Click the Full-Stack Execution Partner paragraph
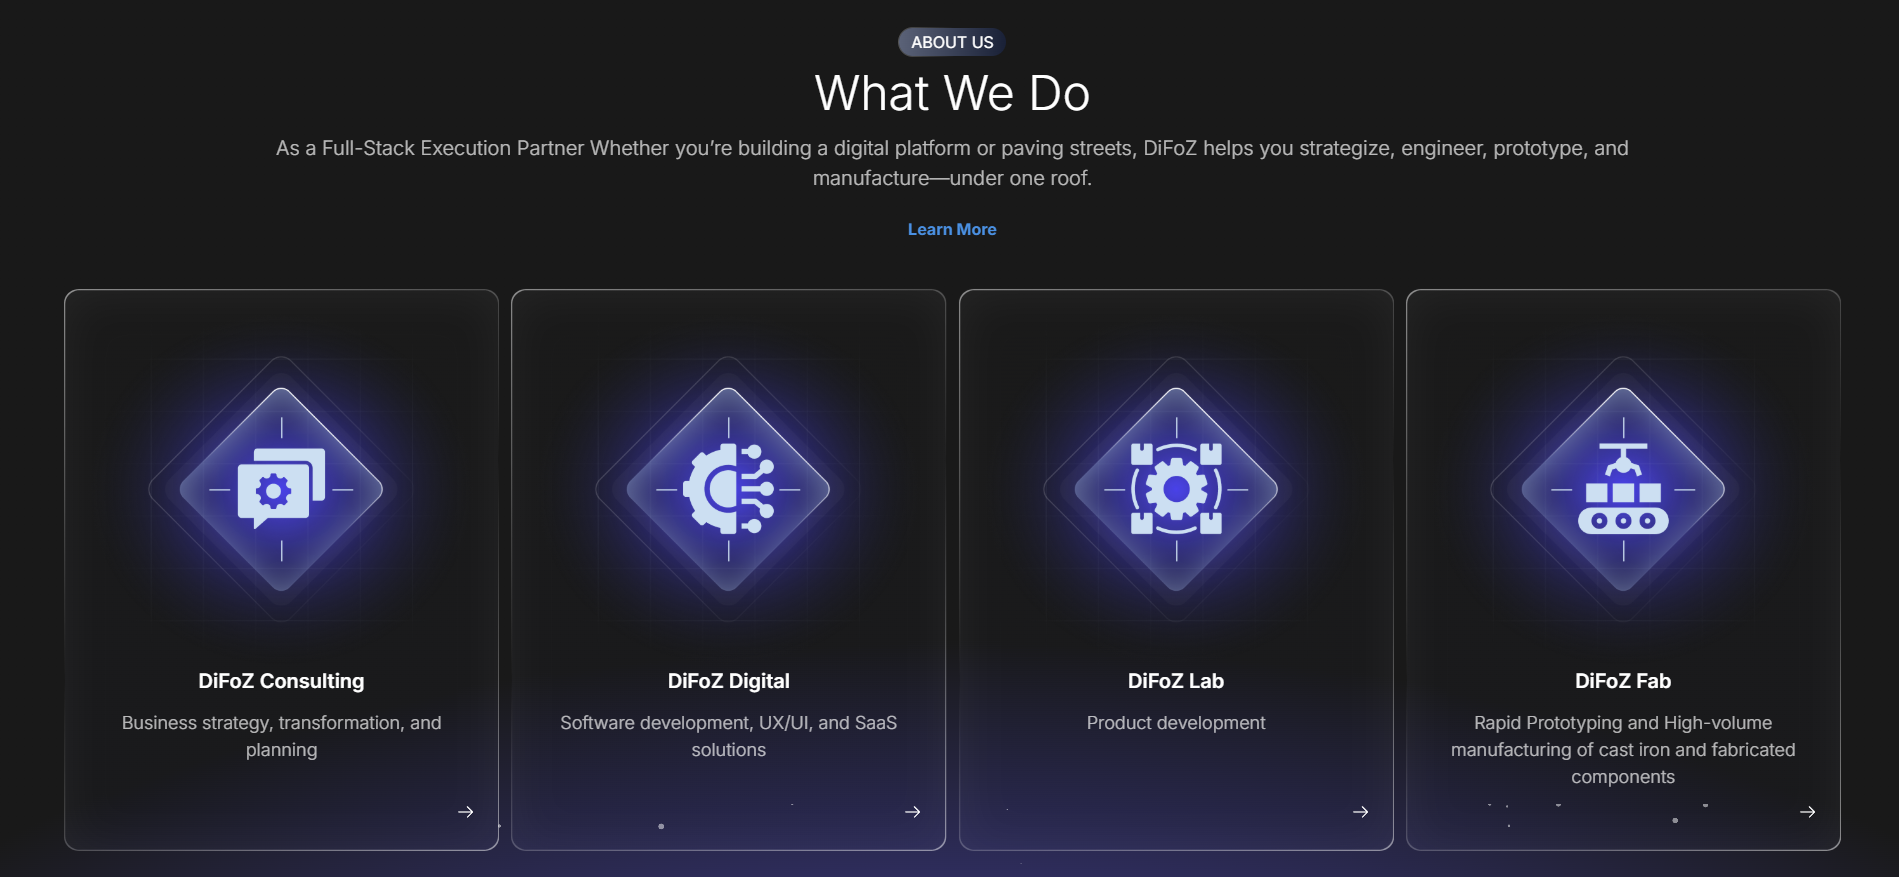1899x877 pixels. pyautogui.click(x=952, y=163)
